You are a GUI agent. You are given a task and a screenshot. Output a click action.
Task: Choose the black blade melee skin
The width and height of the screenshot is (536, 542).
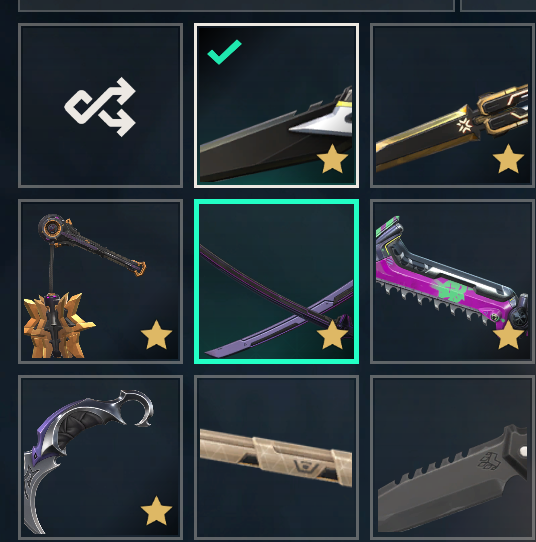(276, 106)
